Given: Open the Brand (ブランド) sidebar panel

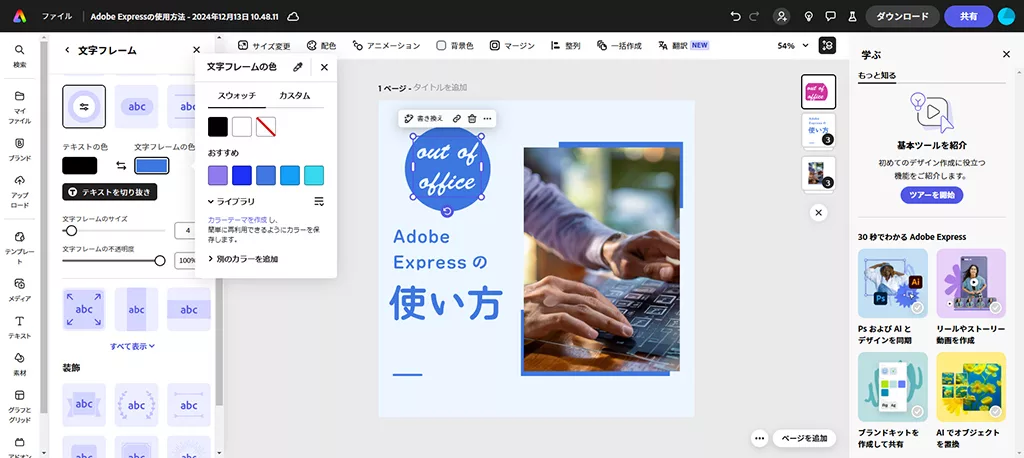Looking at the screenshot, I should (x=20, y=150).
